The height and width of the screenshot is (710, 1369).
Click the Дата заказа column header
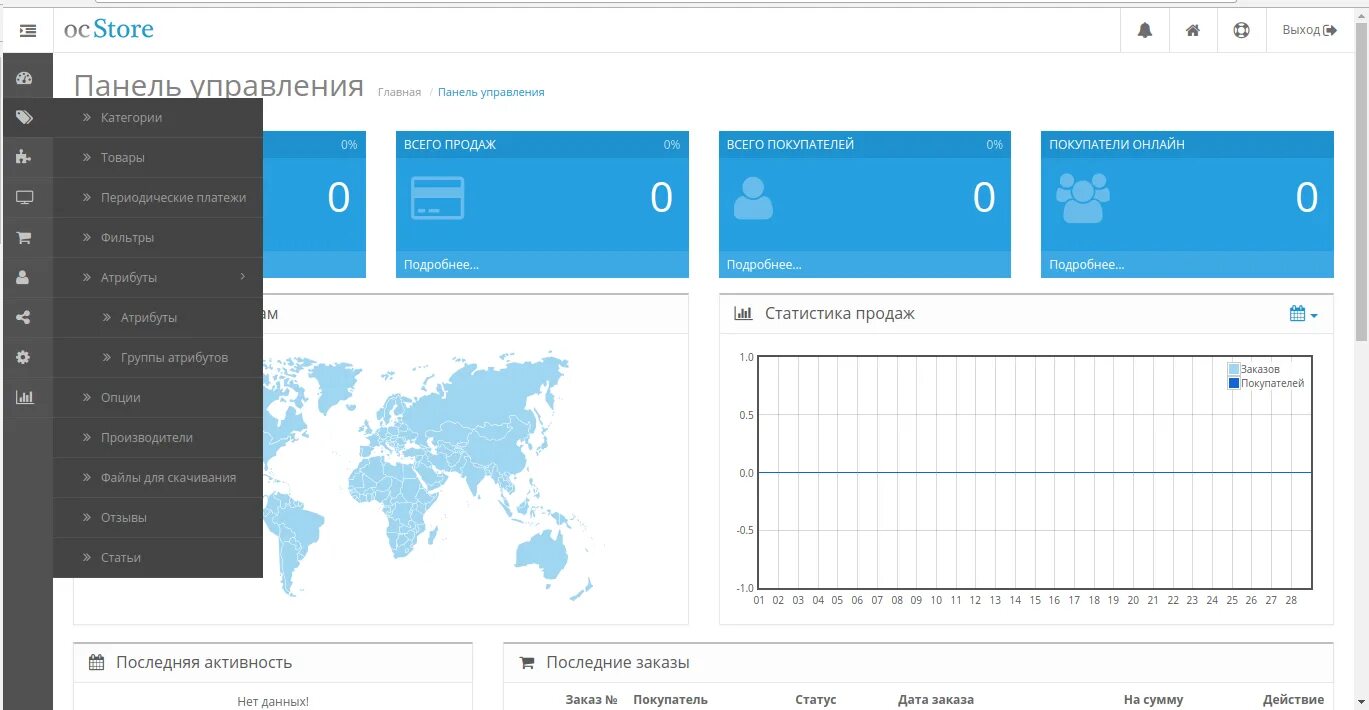(936, 700)
